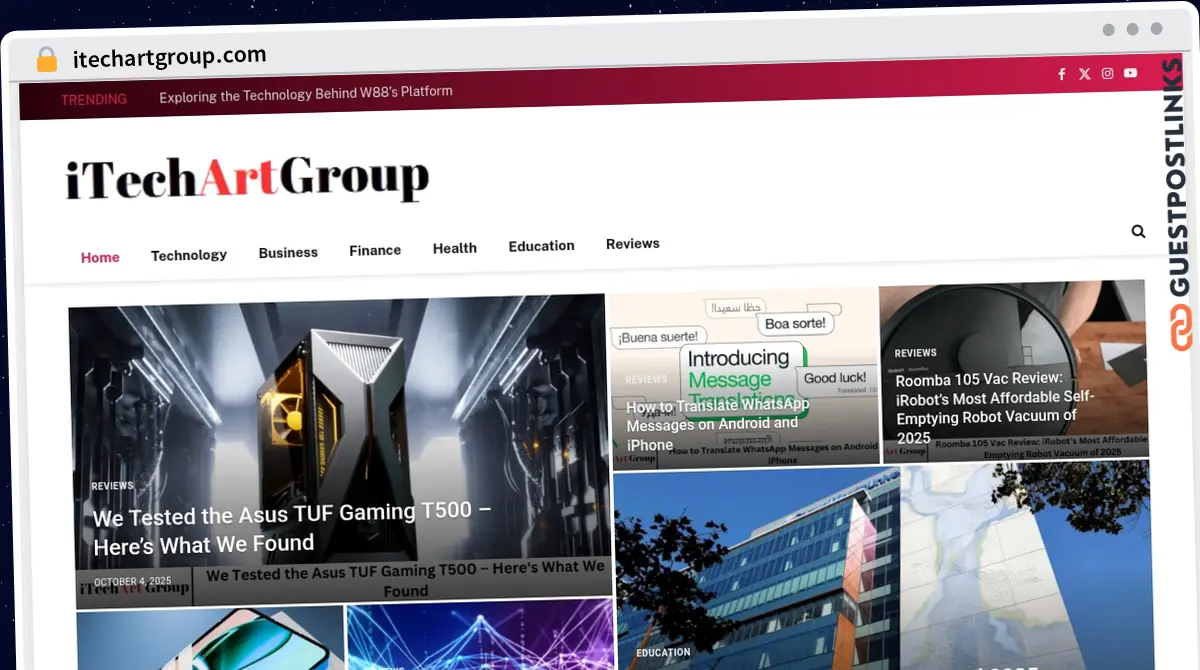Click the October 4, 2025 date text
Viewport: 1200px width, 670px height.
[133, 581]
